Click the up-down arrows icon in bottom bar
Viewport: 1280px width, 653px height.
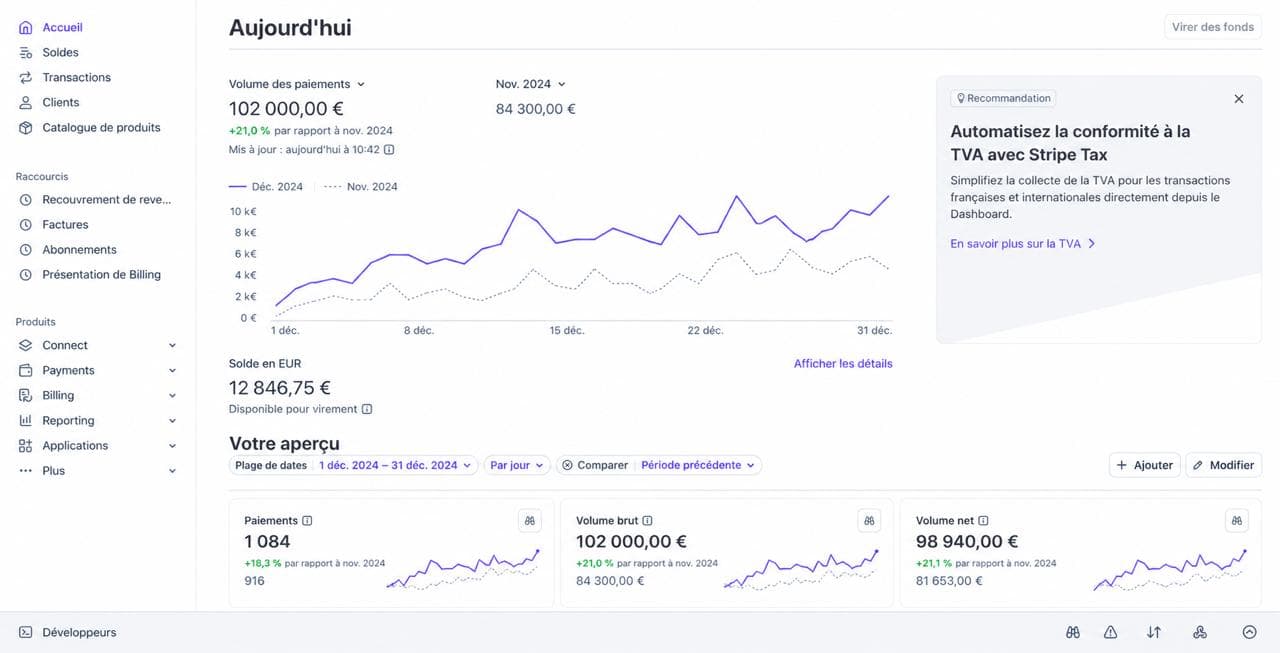1154,632
